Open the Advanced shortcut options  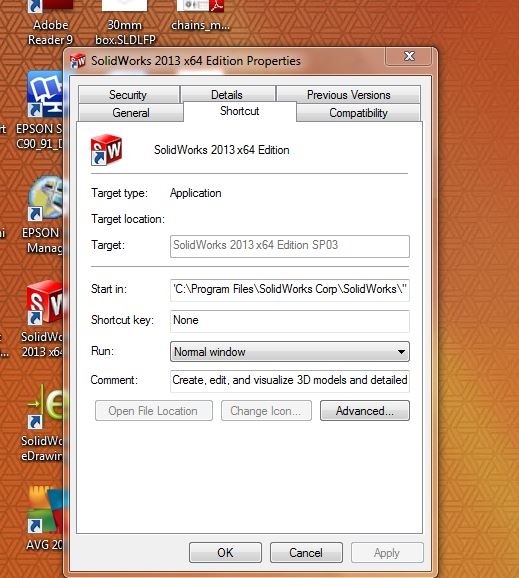[x=365, y=411]
